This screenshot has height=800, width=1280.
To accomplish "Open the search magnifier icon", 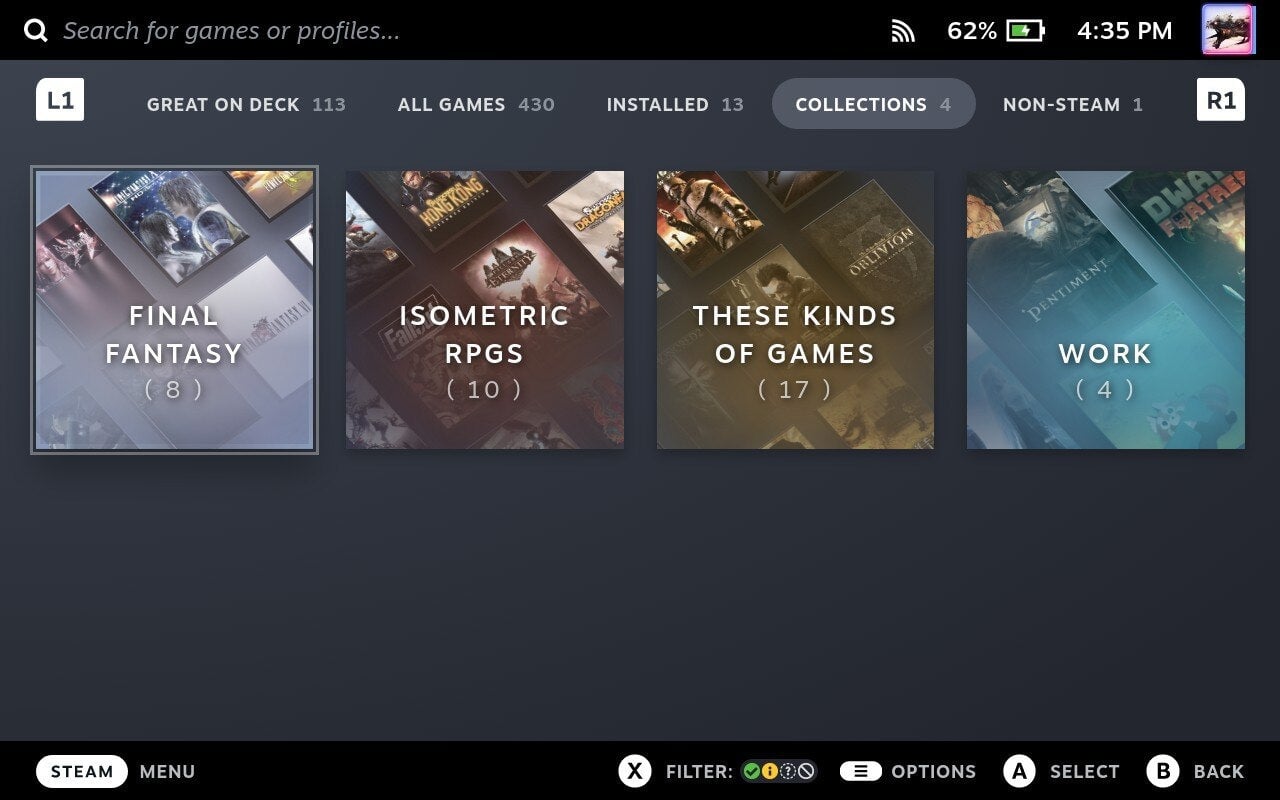I will 36,30.
